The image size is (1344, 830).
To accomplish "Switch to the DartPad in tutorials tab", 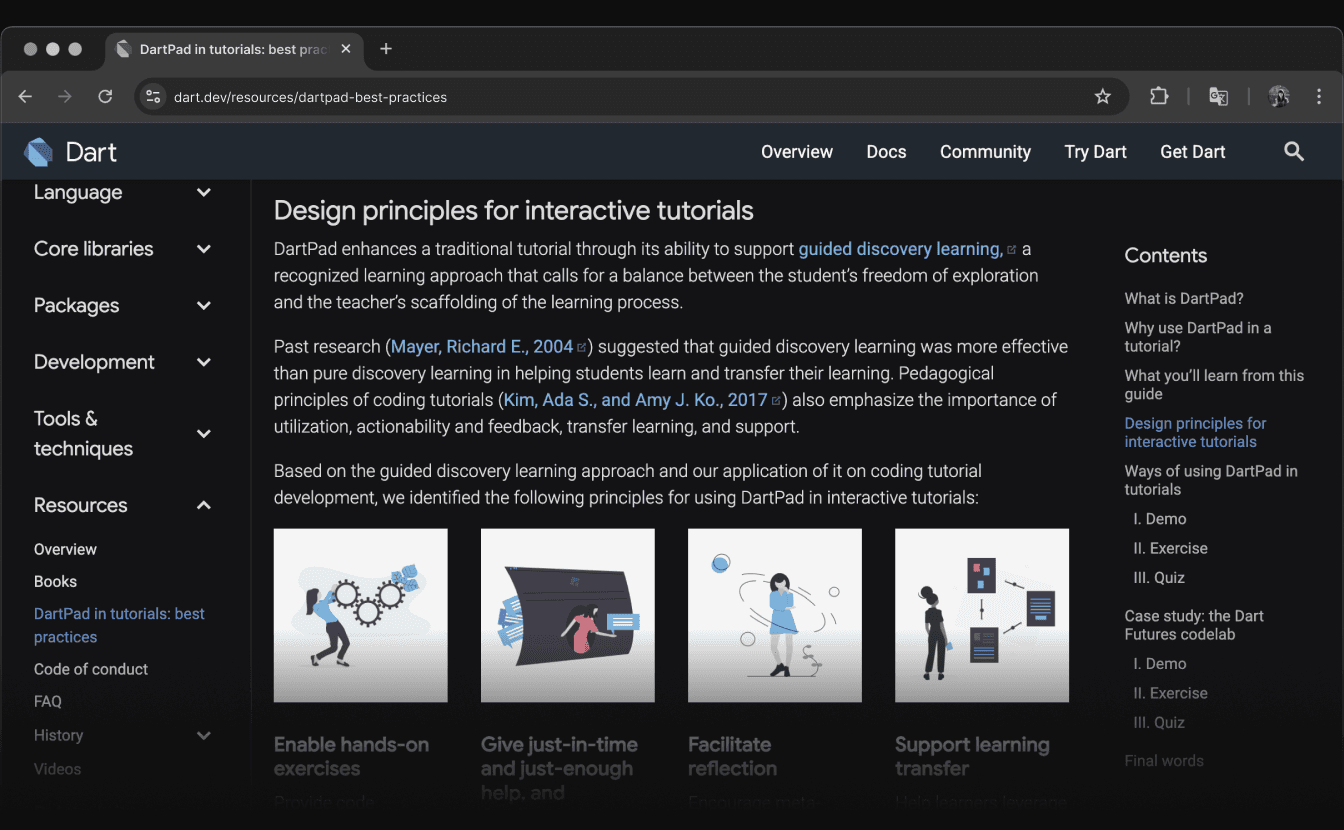I will pos(230,48).
